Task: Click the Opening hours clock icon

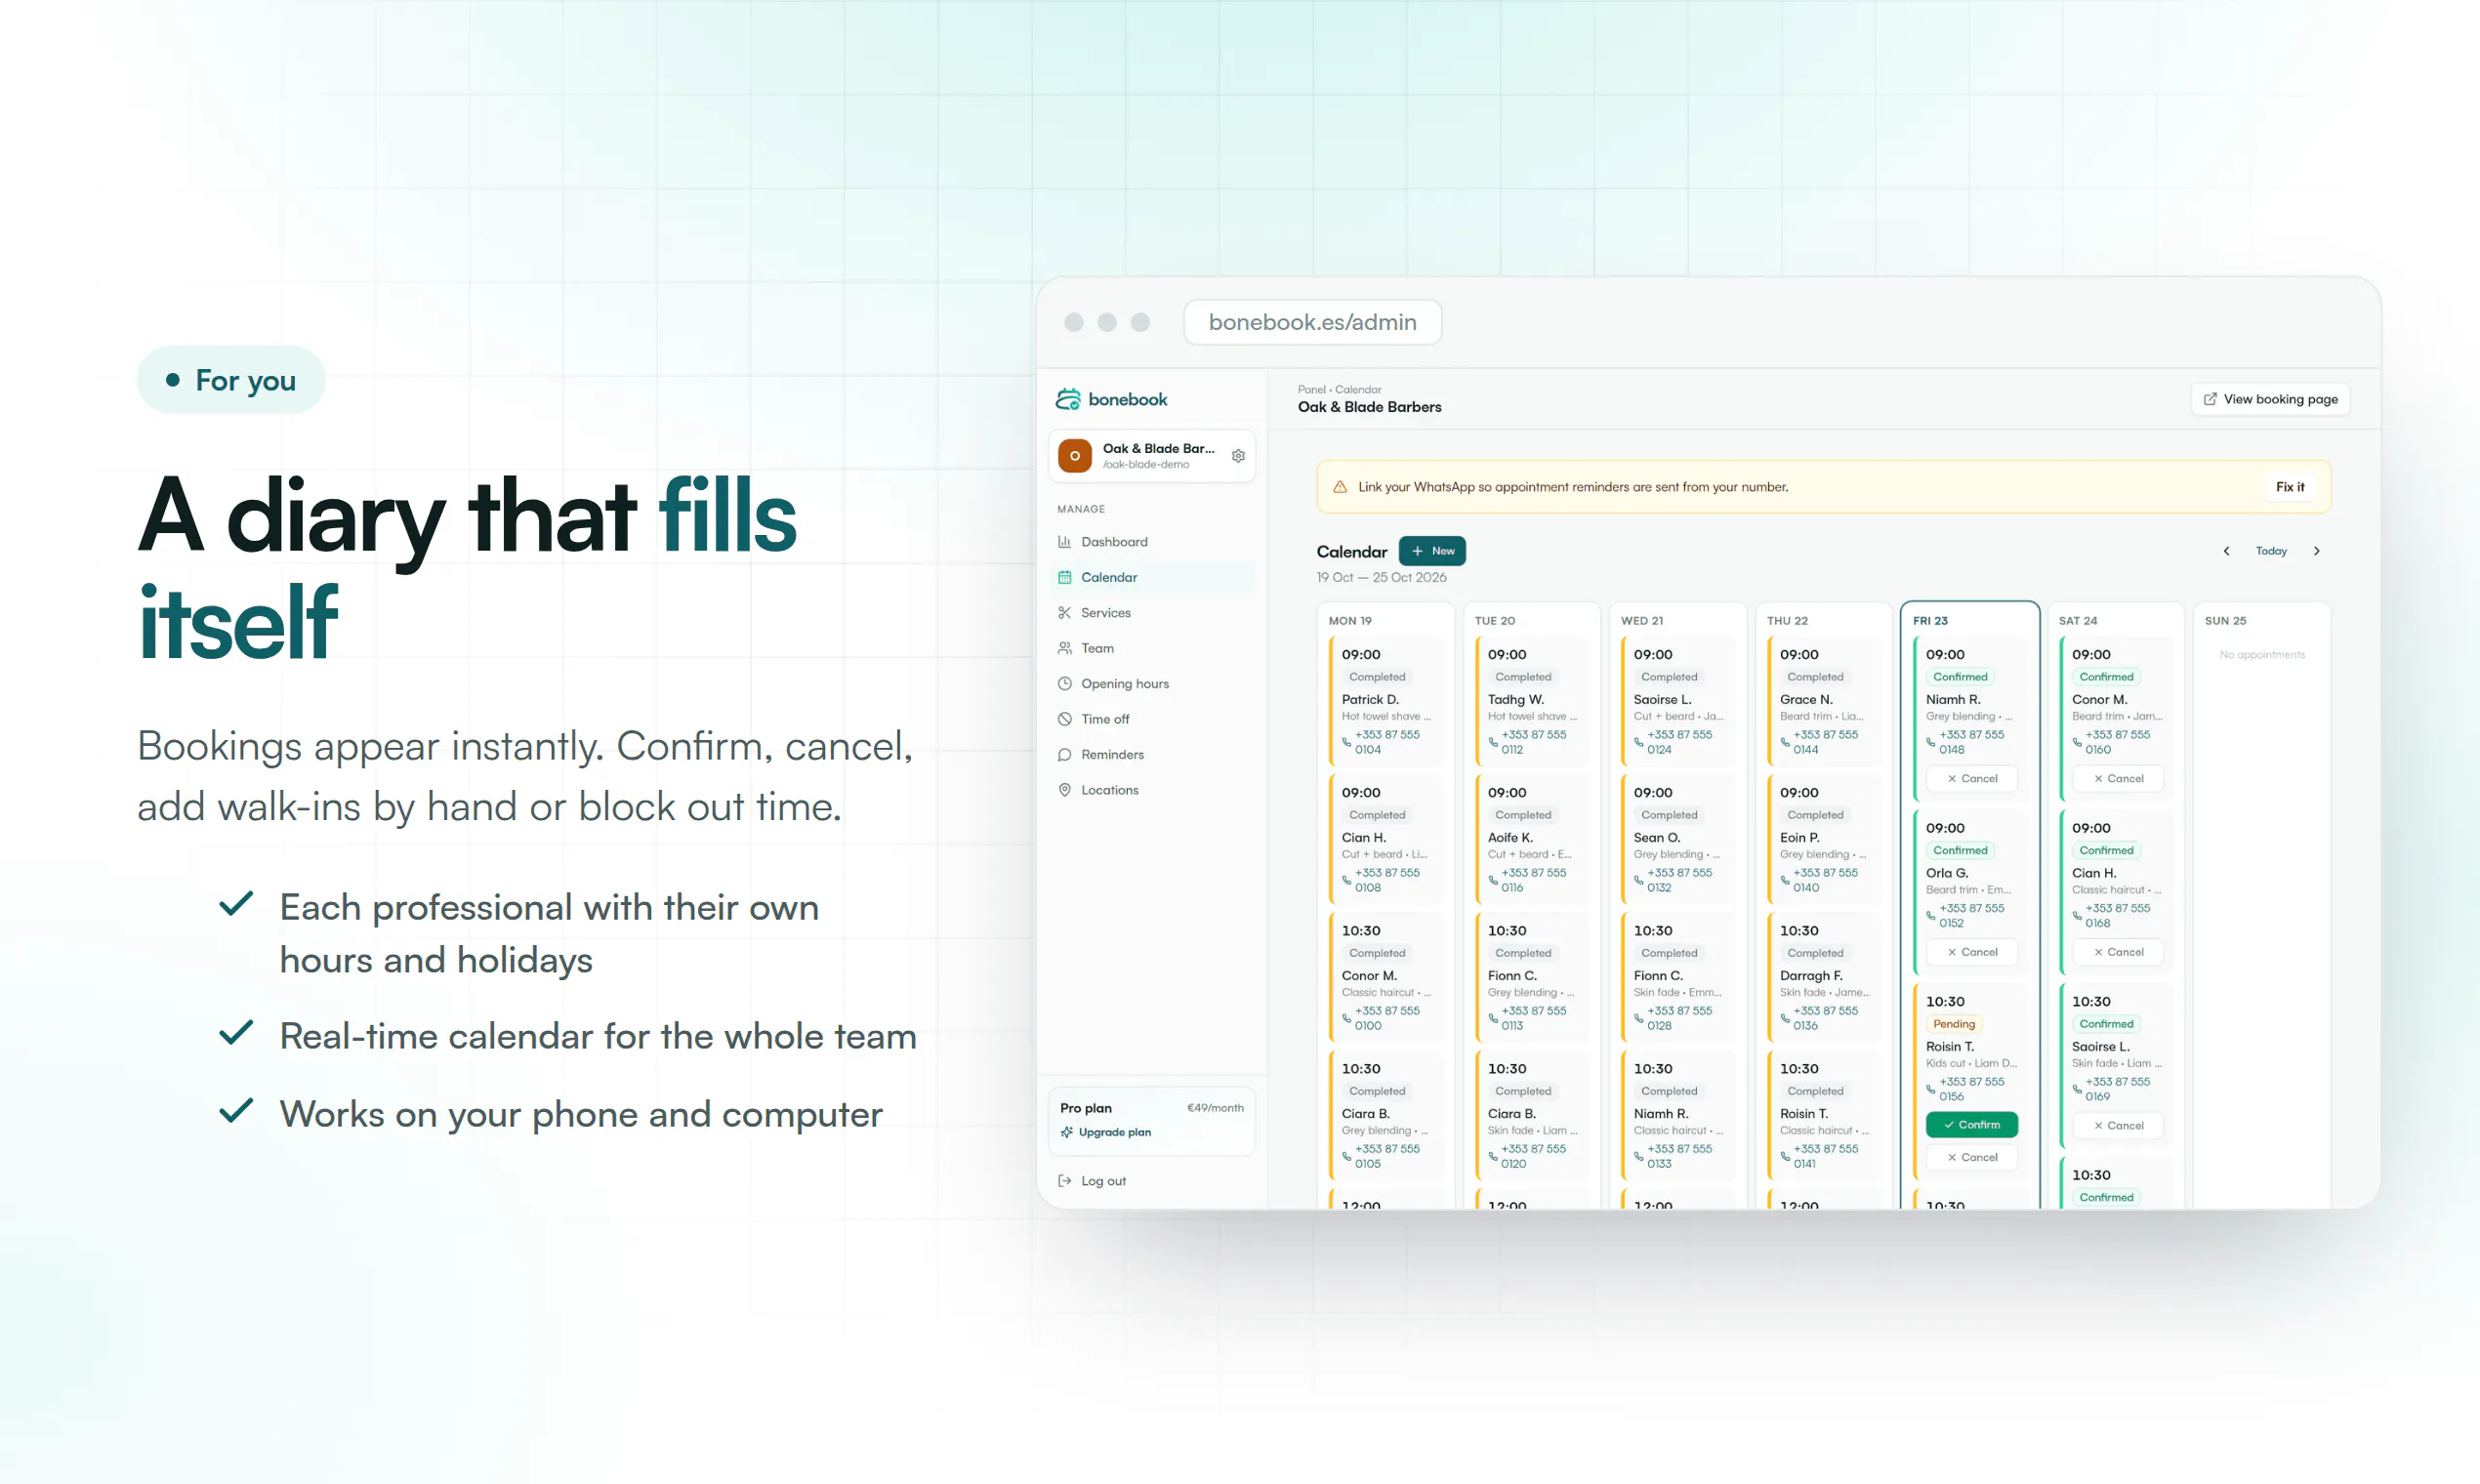Action: (x=1064, y=684)
